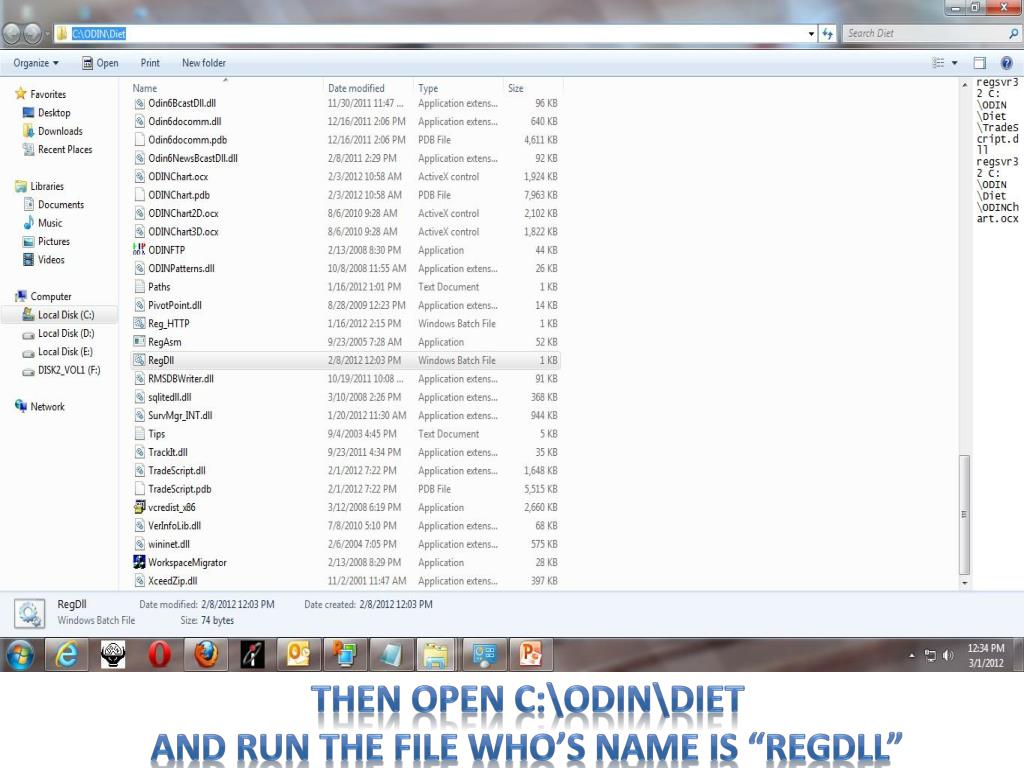The height and width of the screenshot is (768, 1024).
Task: Select Local Disk (D:)
Action: (x=59, y=333)
